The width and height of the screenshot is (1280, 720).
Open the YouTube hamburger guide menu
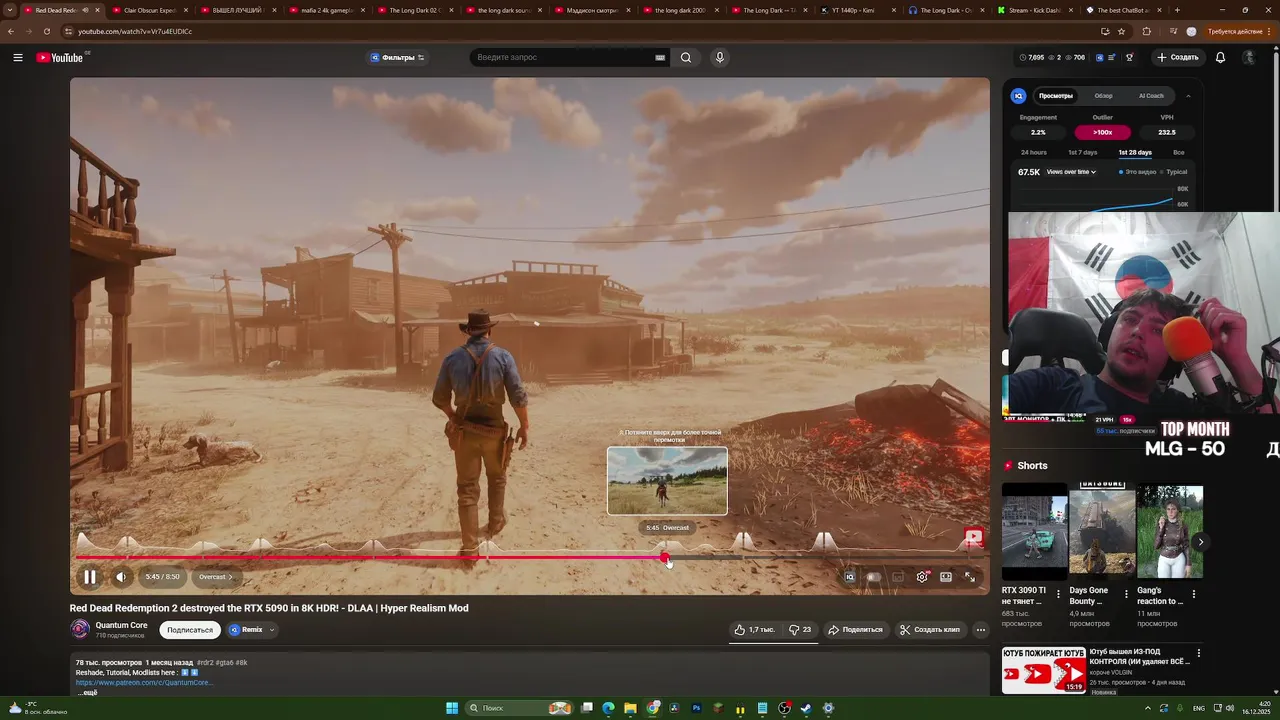[18, 57]
